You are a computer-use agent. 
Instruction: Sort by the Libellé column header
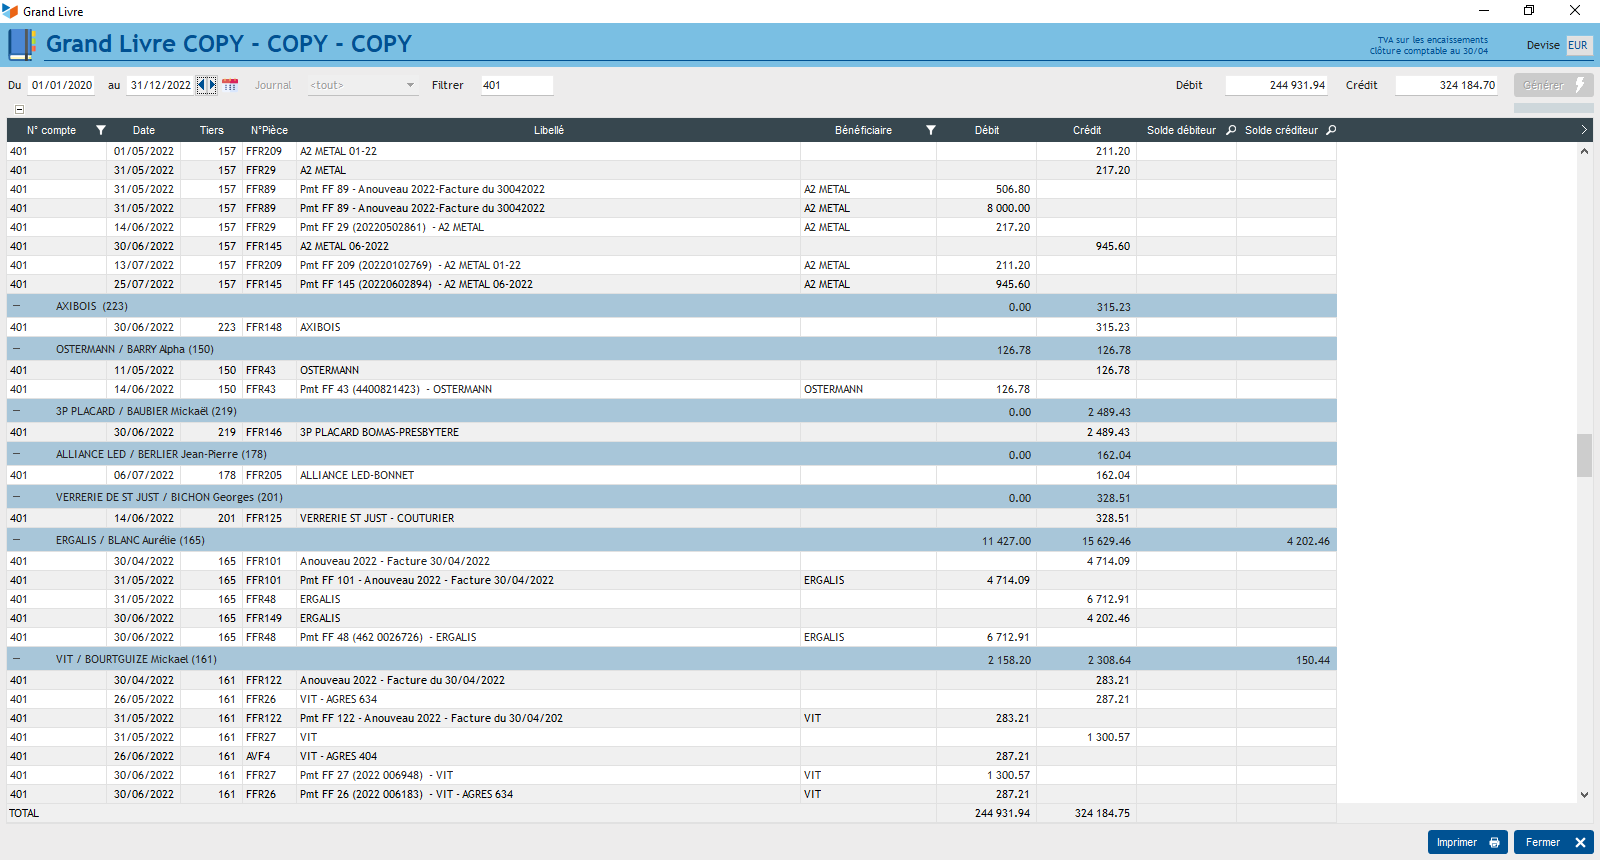[x=548, y=130]
